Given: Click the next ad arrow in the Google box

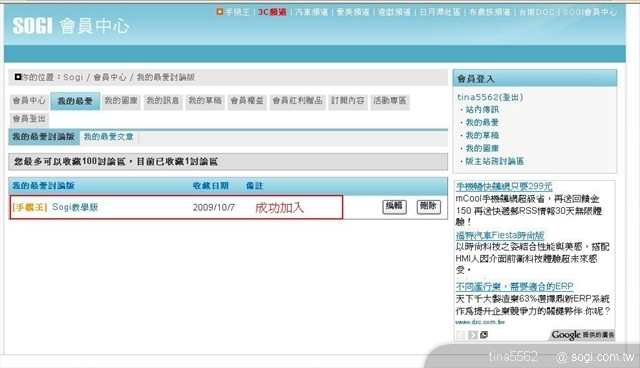Looking at the screenshot, I should coord(473,335).
